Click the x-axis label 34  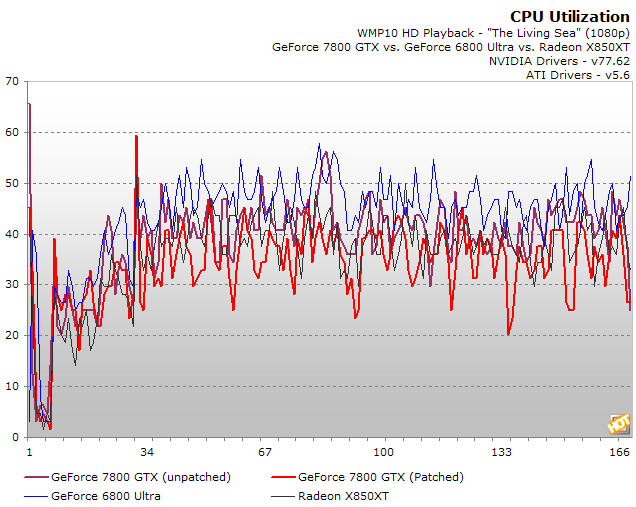point(147,452)
